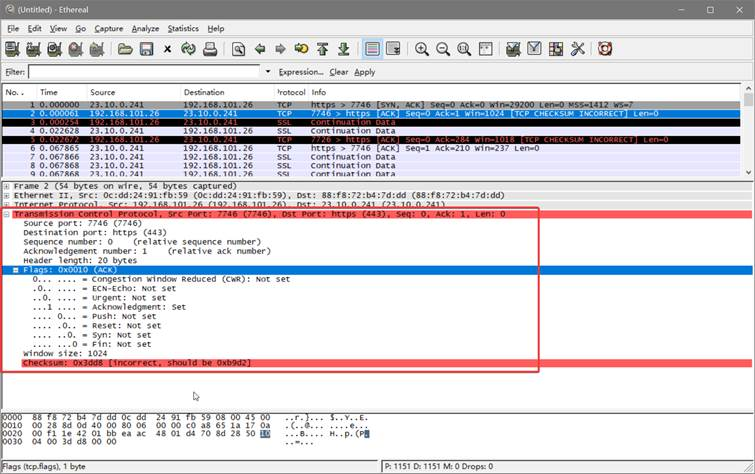Select packet 4 SSL Continuation Data row
The width and height of the screenshot is (755, 474).
(x=371, y=131)
